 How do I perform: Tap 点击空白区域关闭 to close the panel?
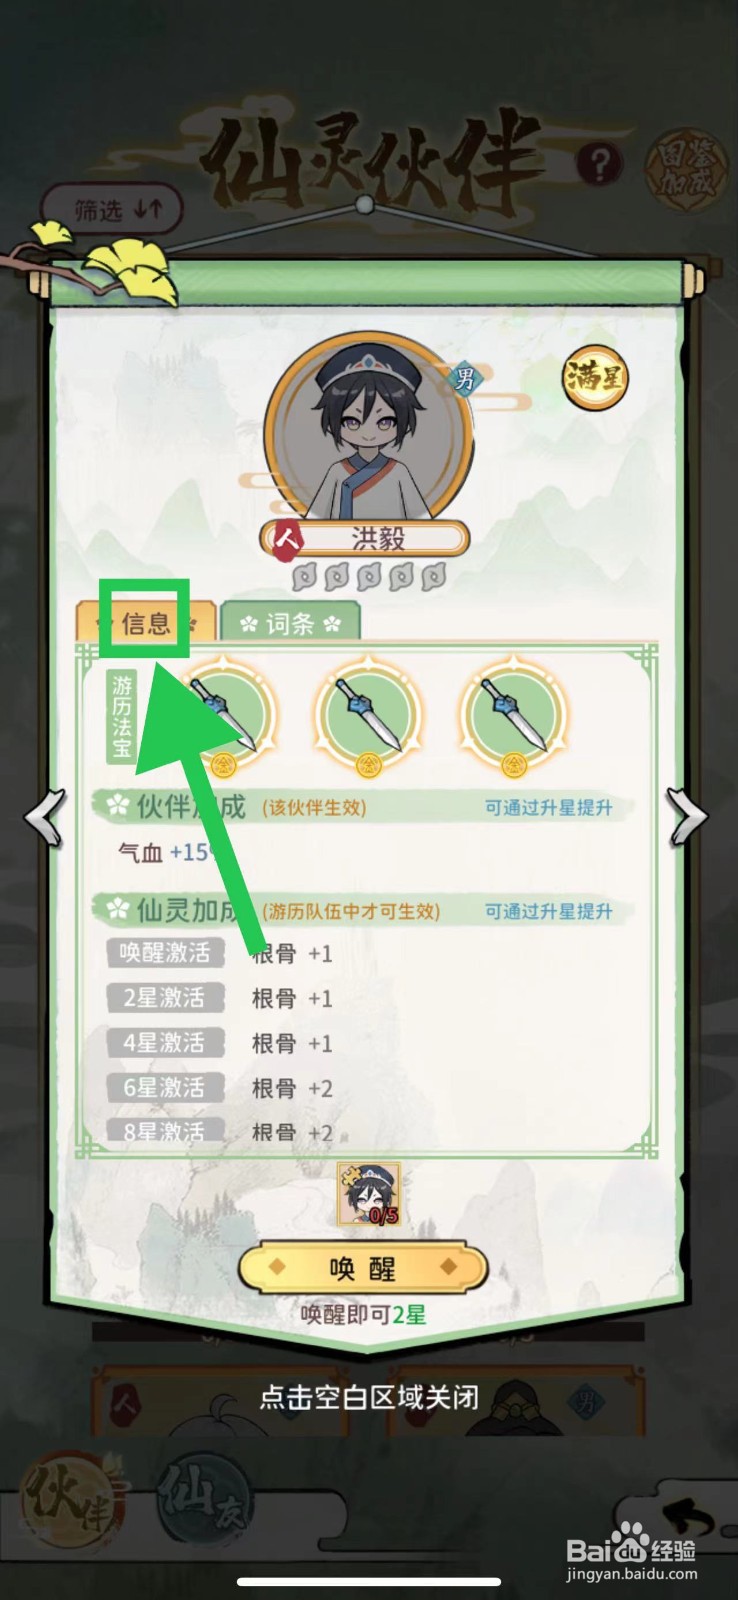pos(369,1397)
